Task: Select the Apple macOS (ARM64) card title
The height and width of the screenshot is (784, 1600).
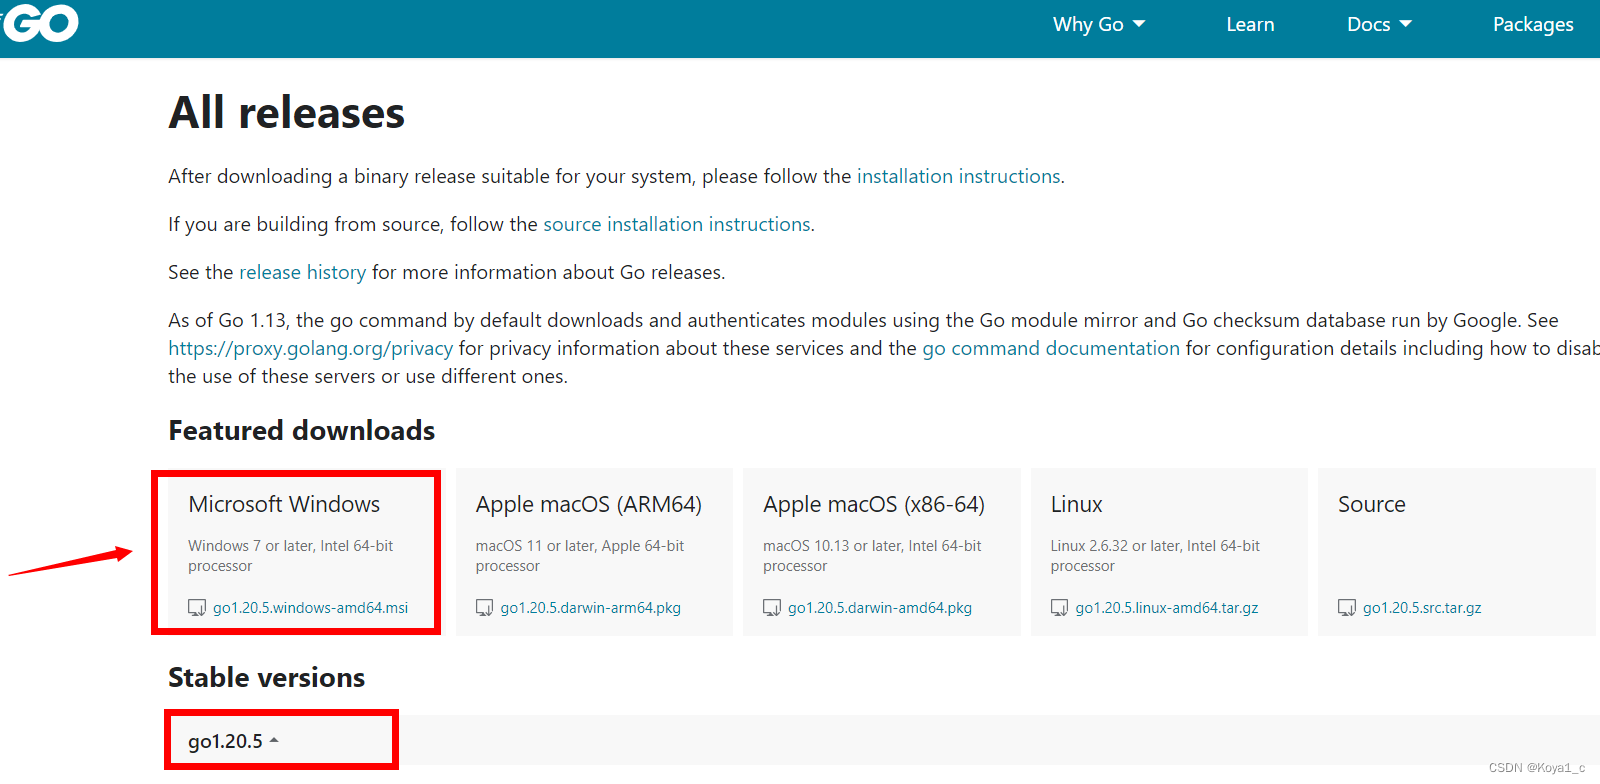Action: click(x=588, y=504)
